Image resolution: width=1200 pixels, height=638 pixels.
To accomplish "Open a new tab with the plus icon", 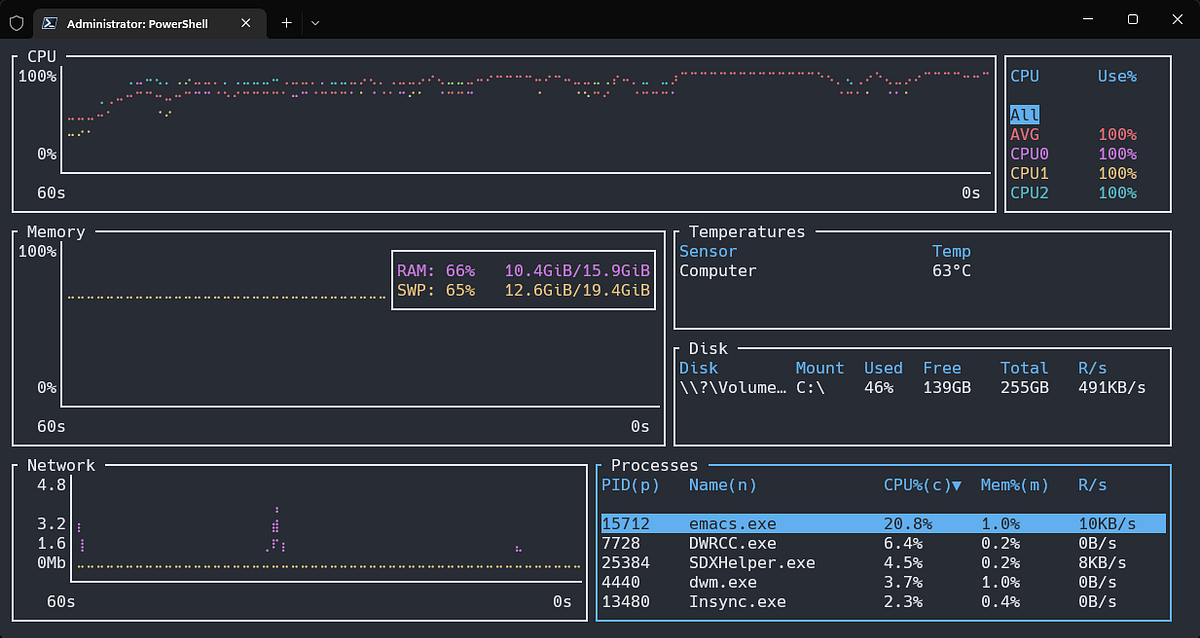I will (x=286, y=21).
